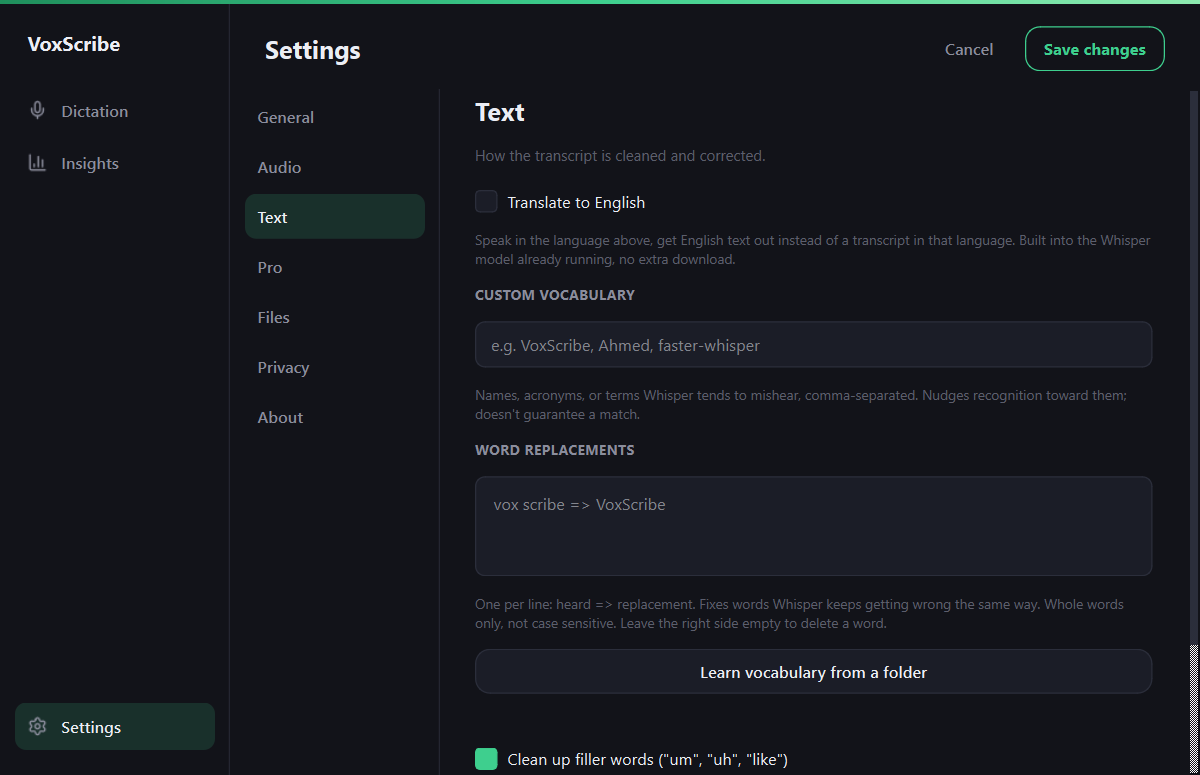The image size is (1200, 775).
Task: Uncheck Clean up filler words checkbox
Action: click(486, 759)
